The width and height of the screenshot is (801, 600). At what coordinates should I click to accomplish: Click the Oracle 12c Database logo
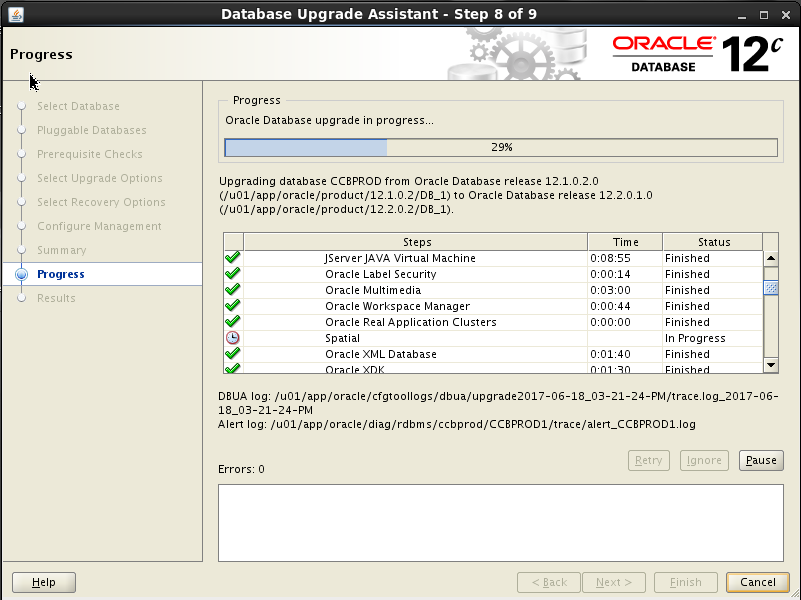[697, 54]
